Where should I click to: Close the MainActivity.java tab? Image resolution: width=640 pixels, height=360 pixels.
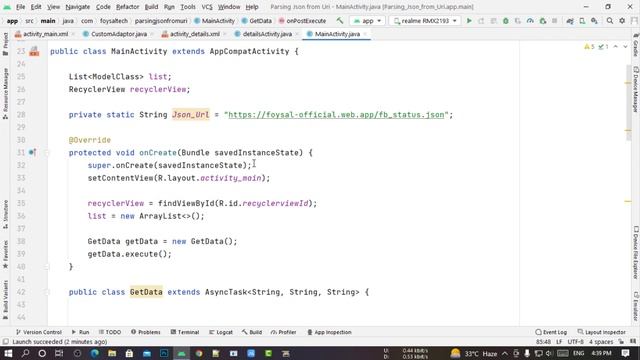pyautogui.click(x=365, y=34)
